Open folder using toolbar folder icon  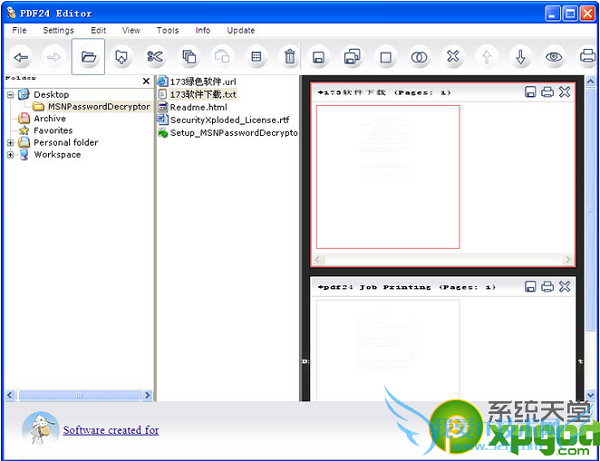(88, 57)
